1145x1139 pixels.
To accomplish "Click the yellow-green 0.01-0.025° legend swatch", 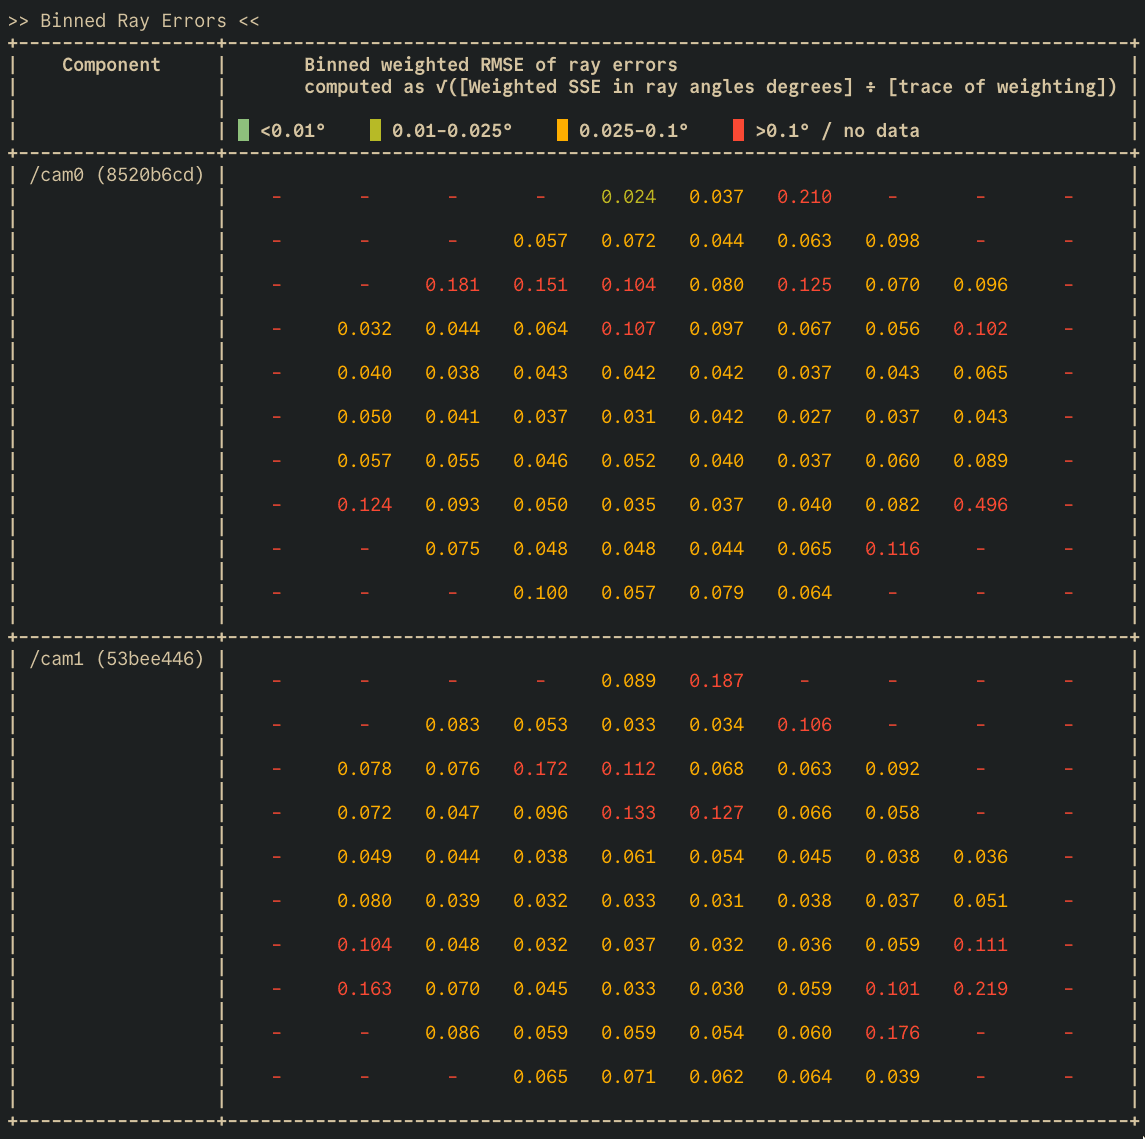I will pyautogui.click(x=375, y=131).
